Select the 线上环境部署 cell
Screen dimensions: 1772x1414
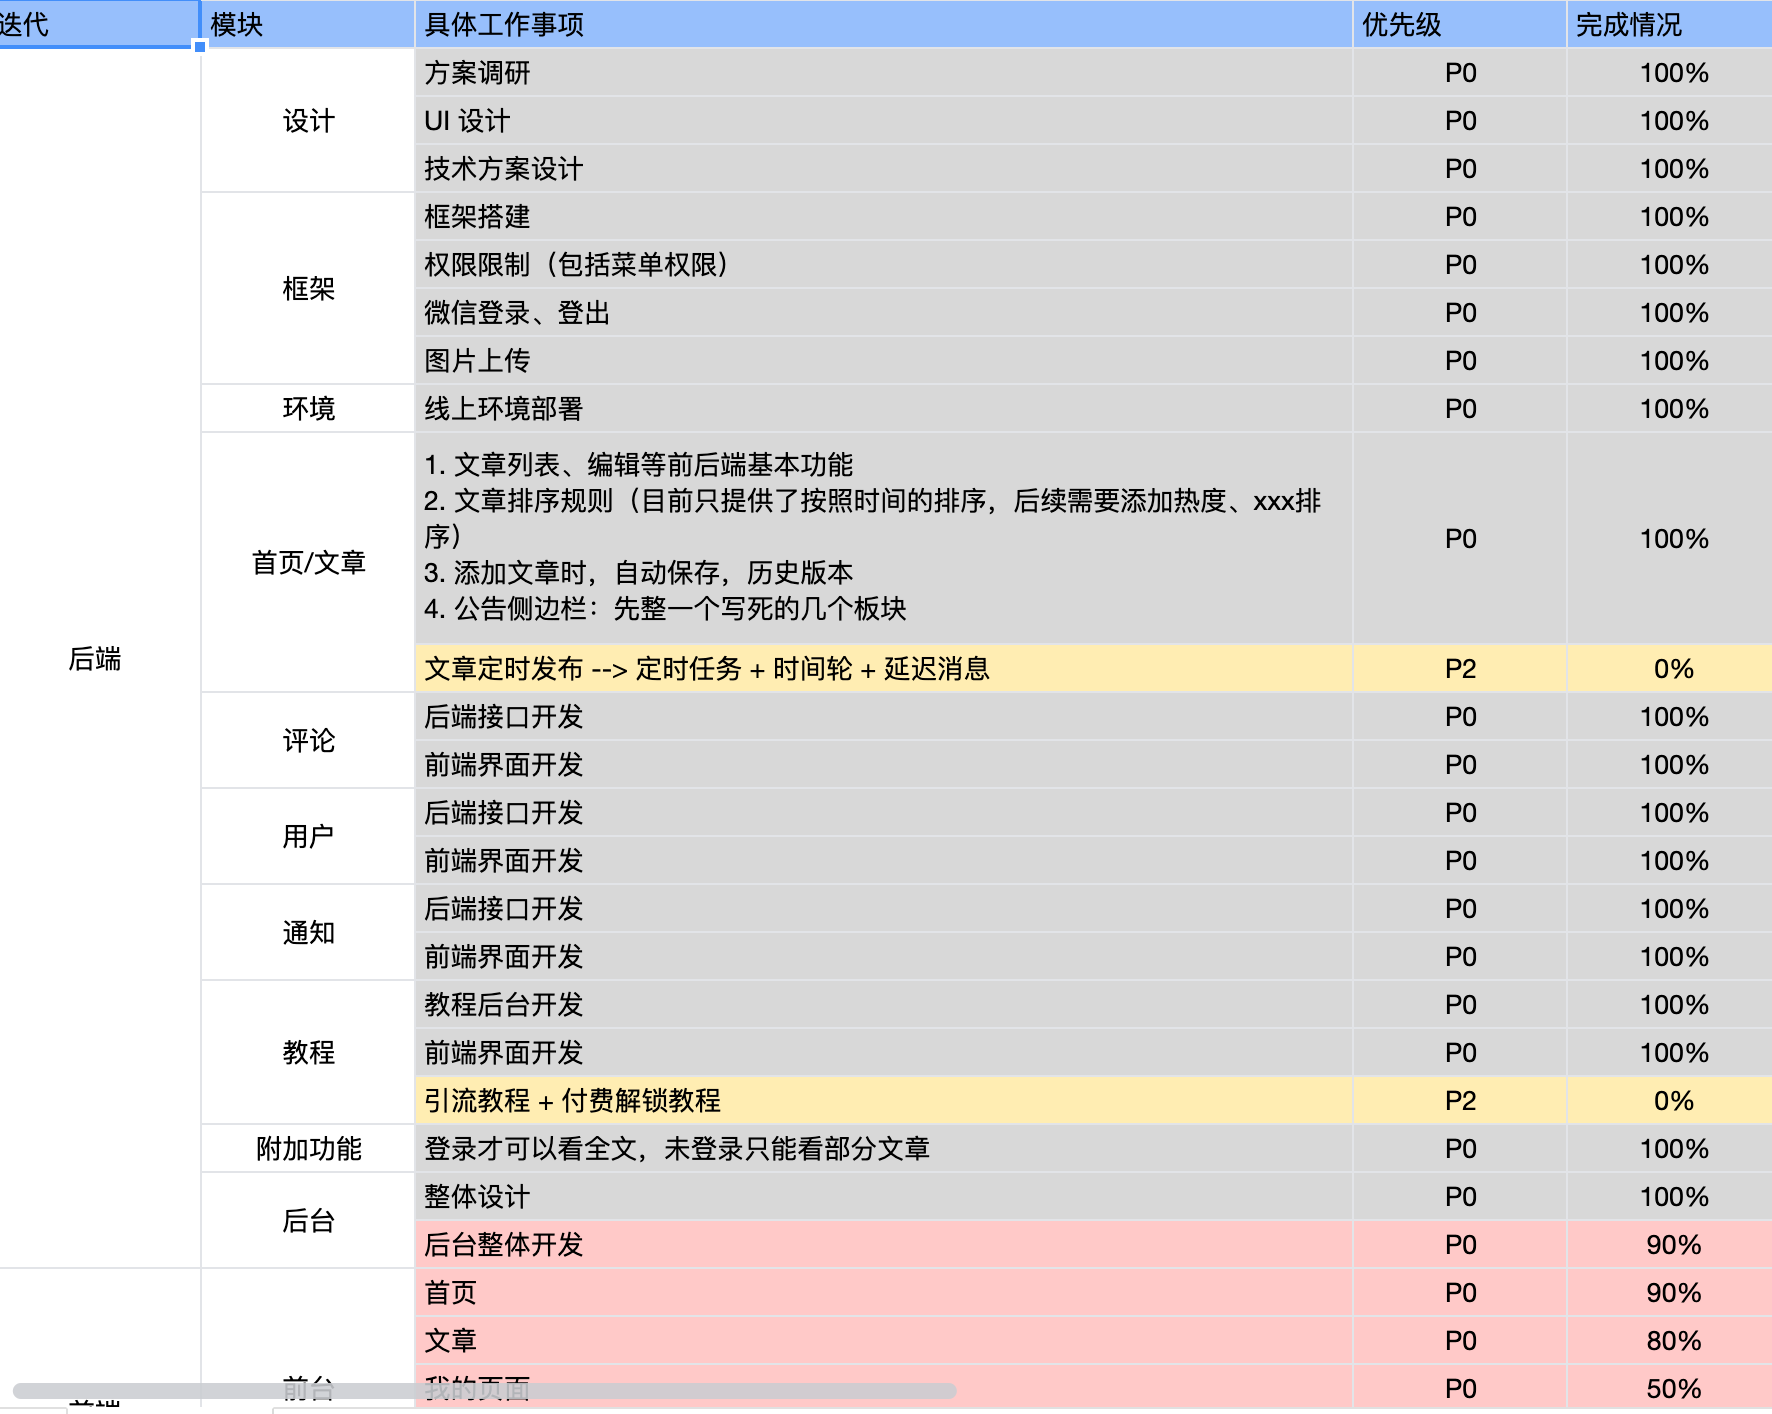pos(882,409)
